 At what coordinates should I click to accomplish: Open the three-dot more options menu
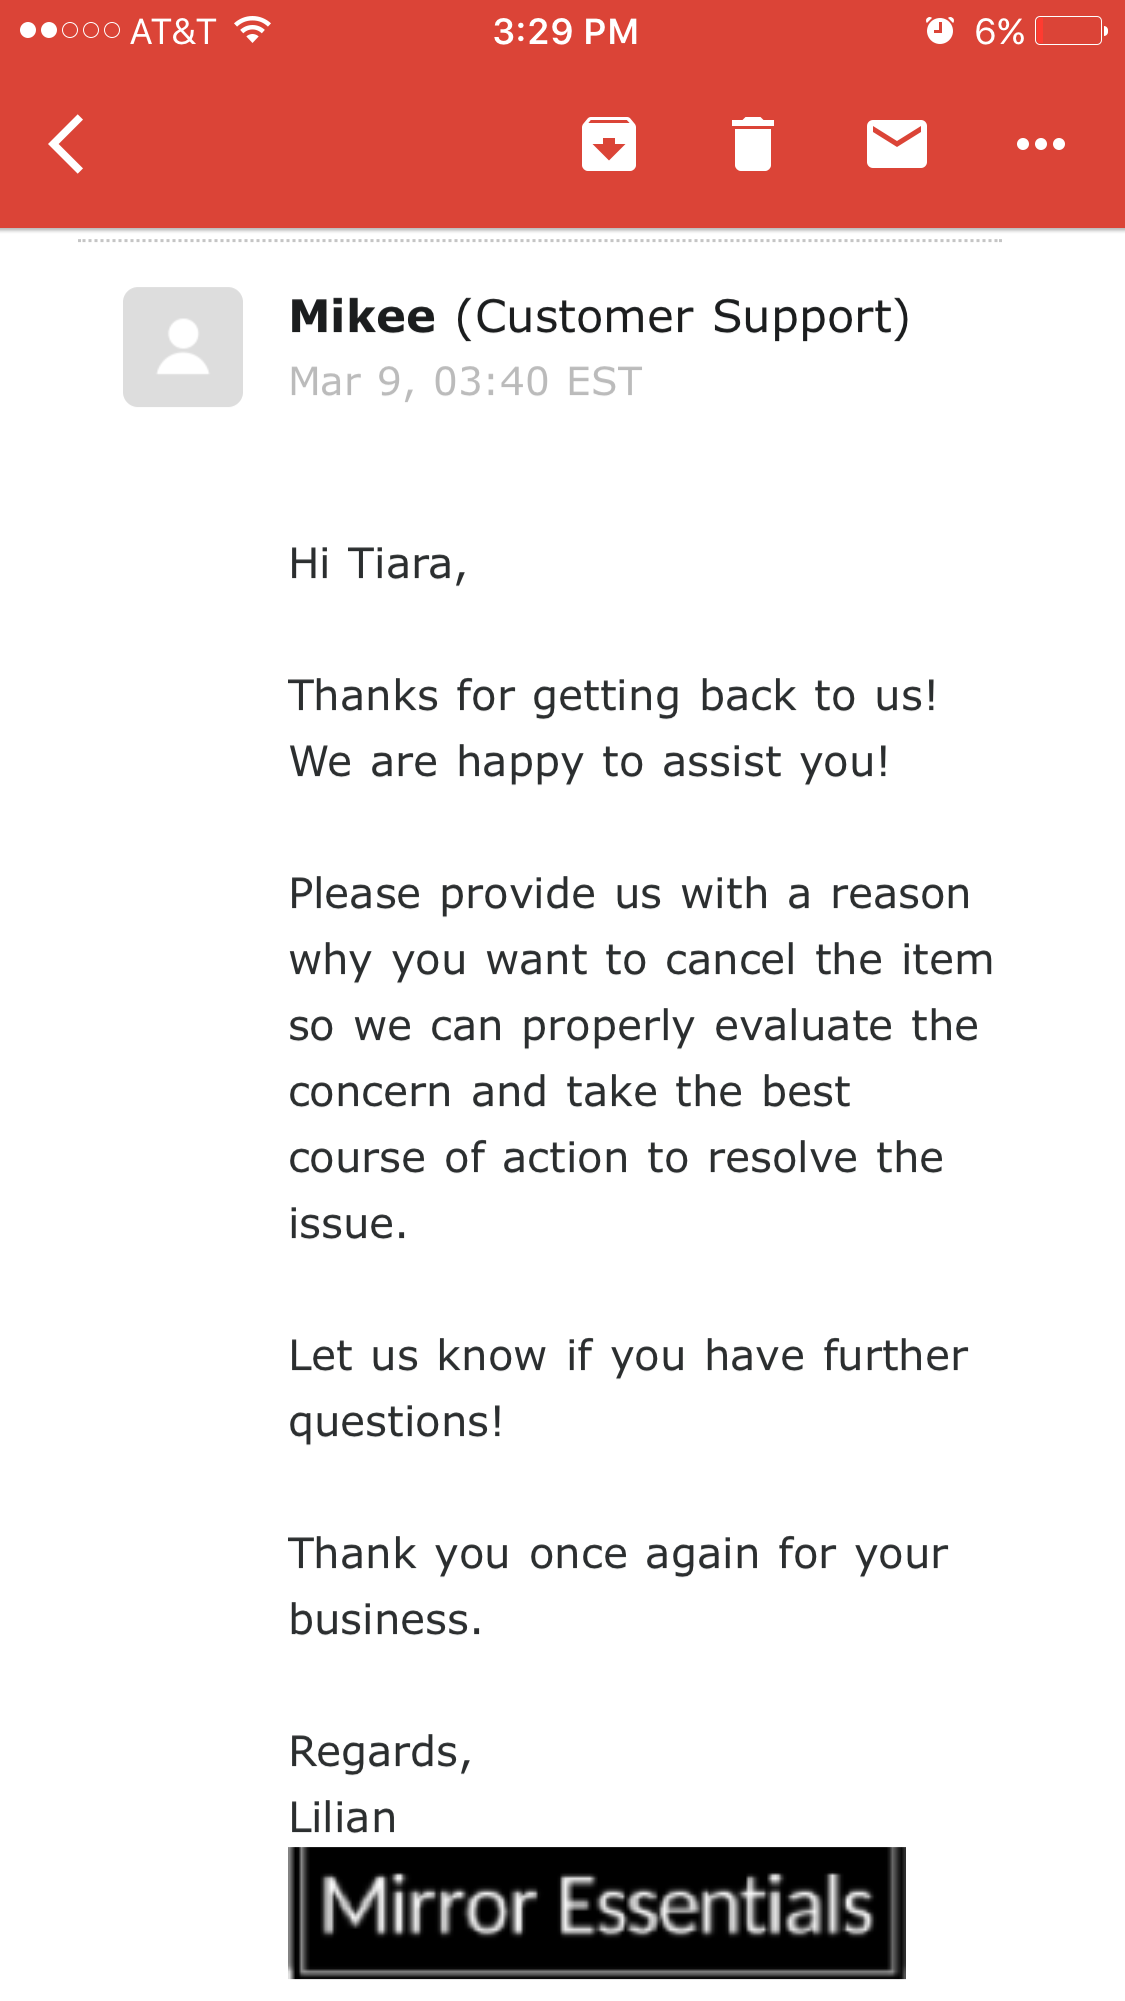click(x=1041, y=144)
